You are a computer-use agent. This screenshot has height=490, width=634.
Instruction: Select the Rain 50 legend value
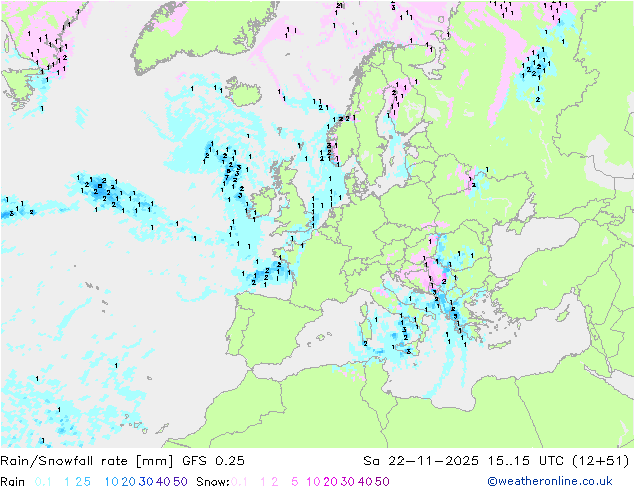point(180,482)
